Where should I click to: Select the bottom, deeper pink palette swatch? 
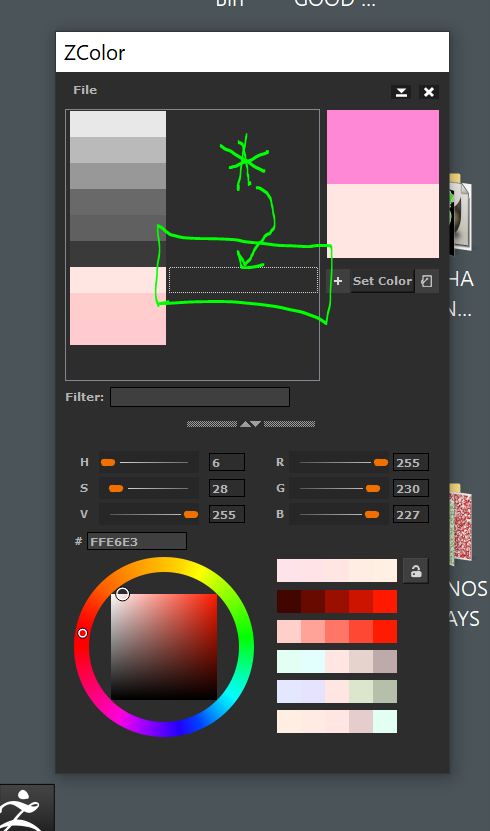pos(118,319)
